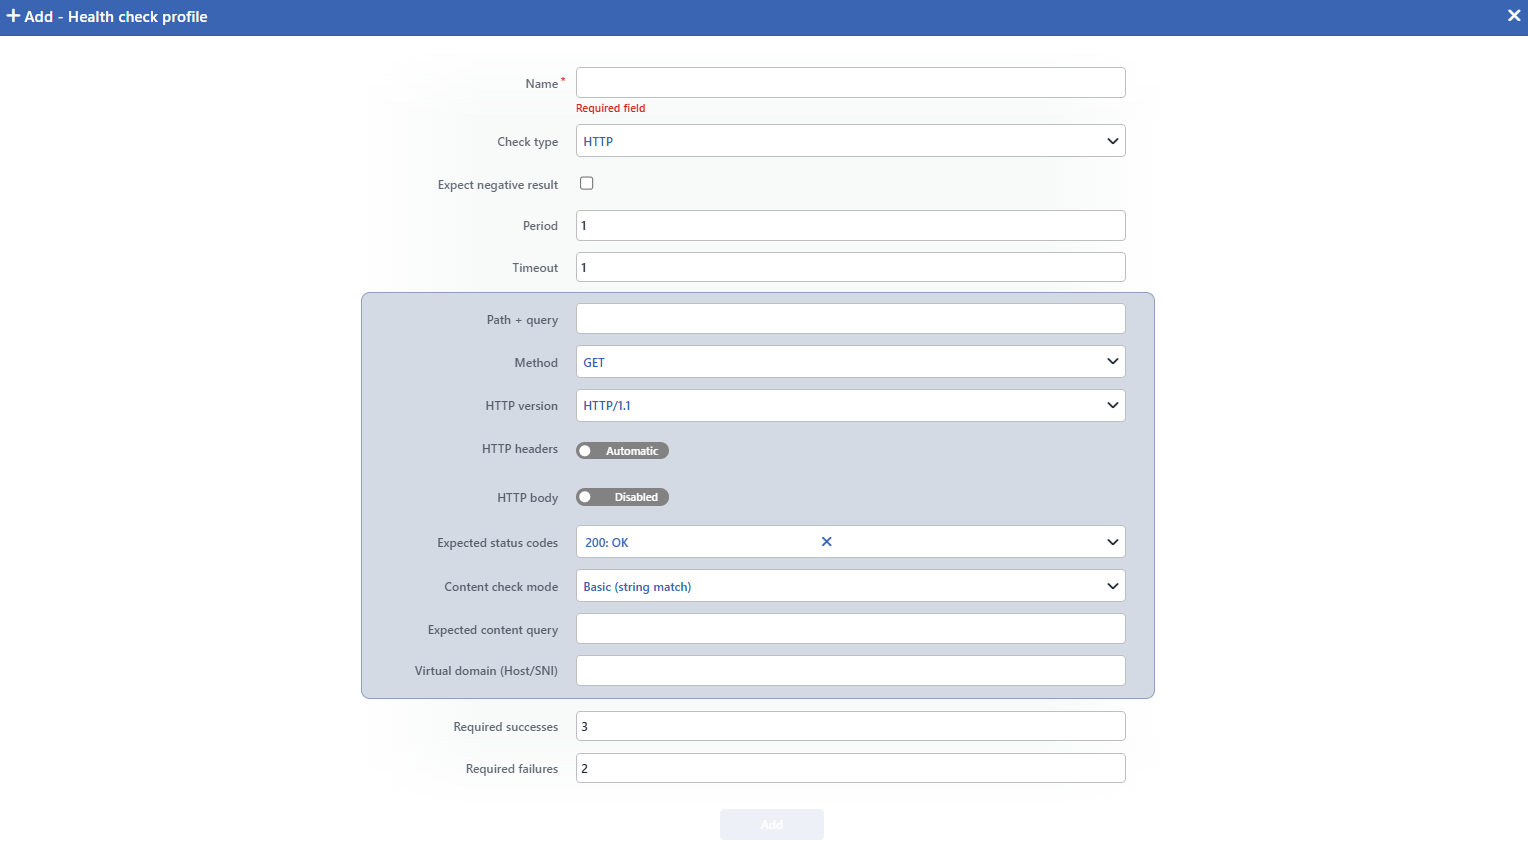Viewport: 1528px width, 847px height.
Task: Click the Required failures field
Action: [851, 768]
